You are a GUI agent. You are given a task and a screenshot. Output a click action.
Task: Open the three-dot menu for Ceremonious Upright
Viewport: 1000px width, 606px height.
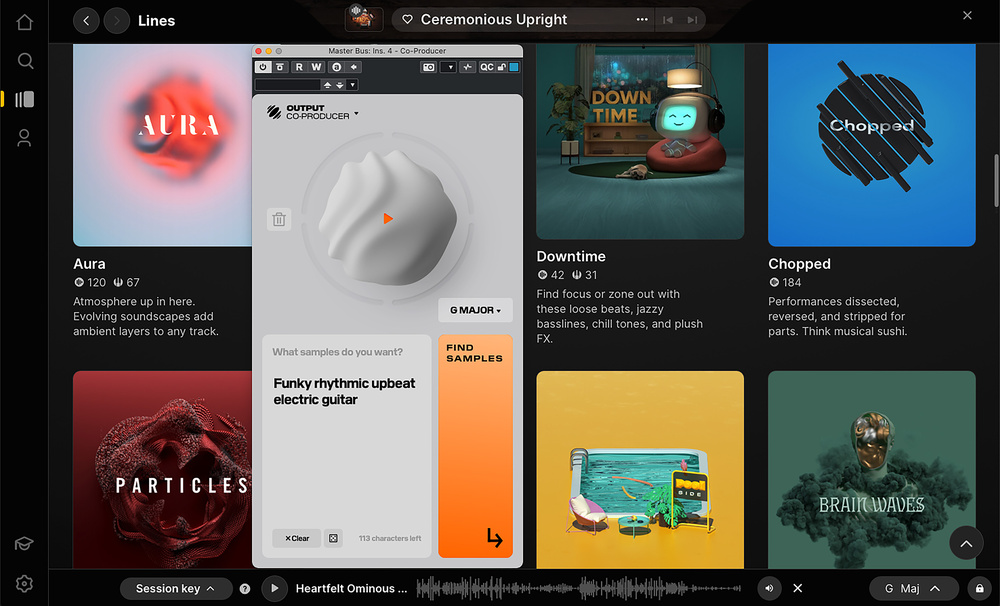[642, 20]
